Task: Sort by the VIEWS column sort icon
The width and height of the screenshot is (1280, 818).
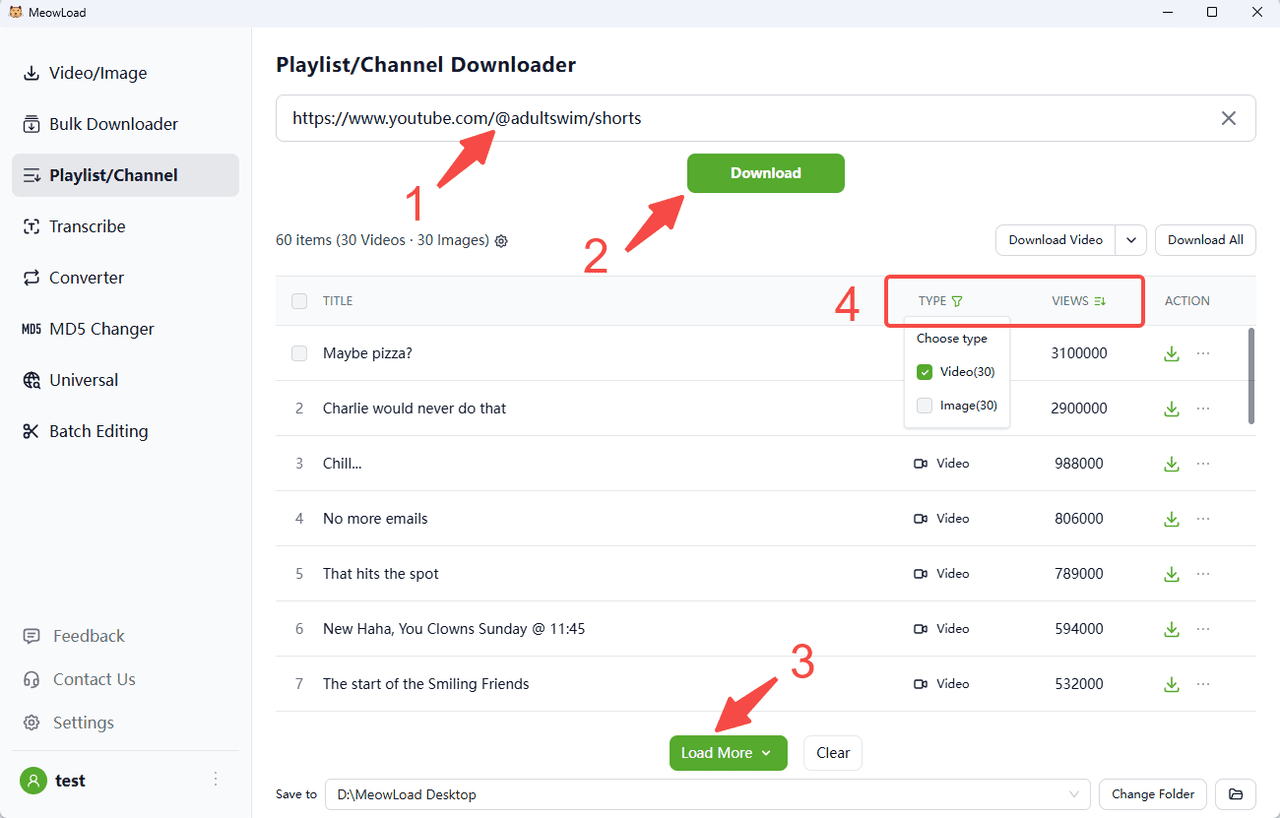Action: click(x=1100, y=301)
